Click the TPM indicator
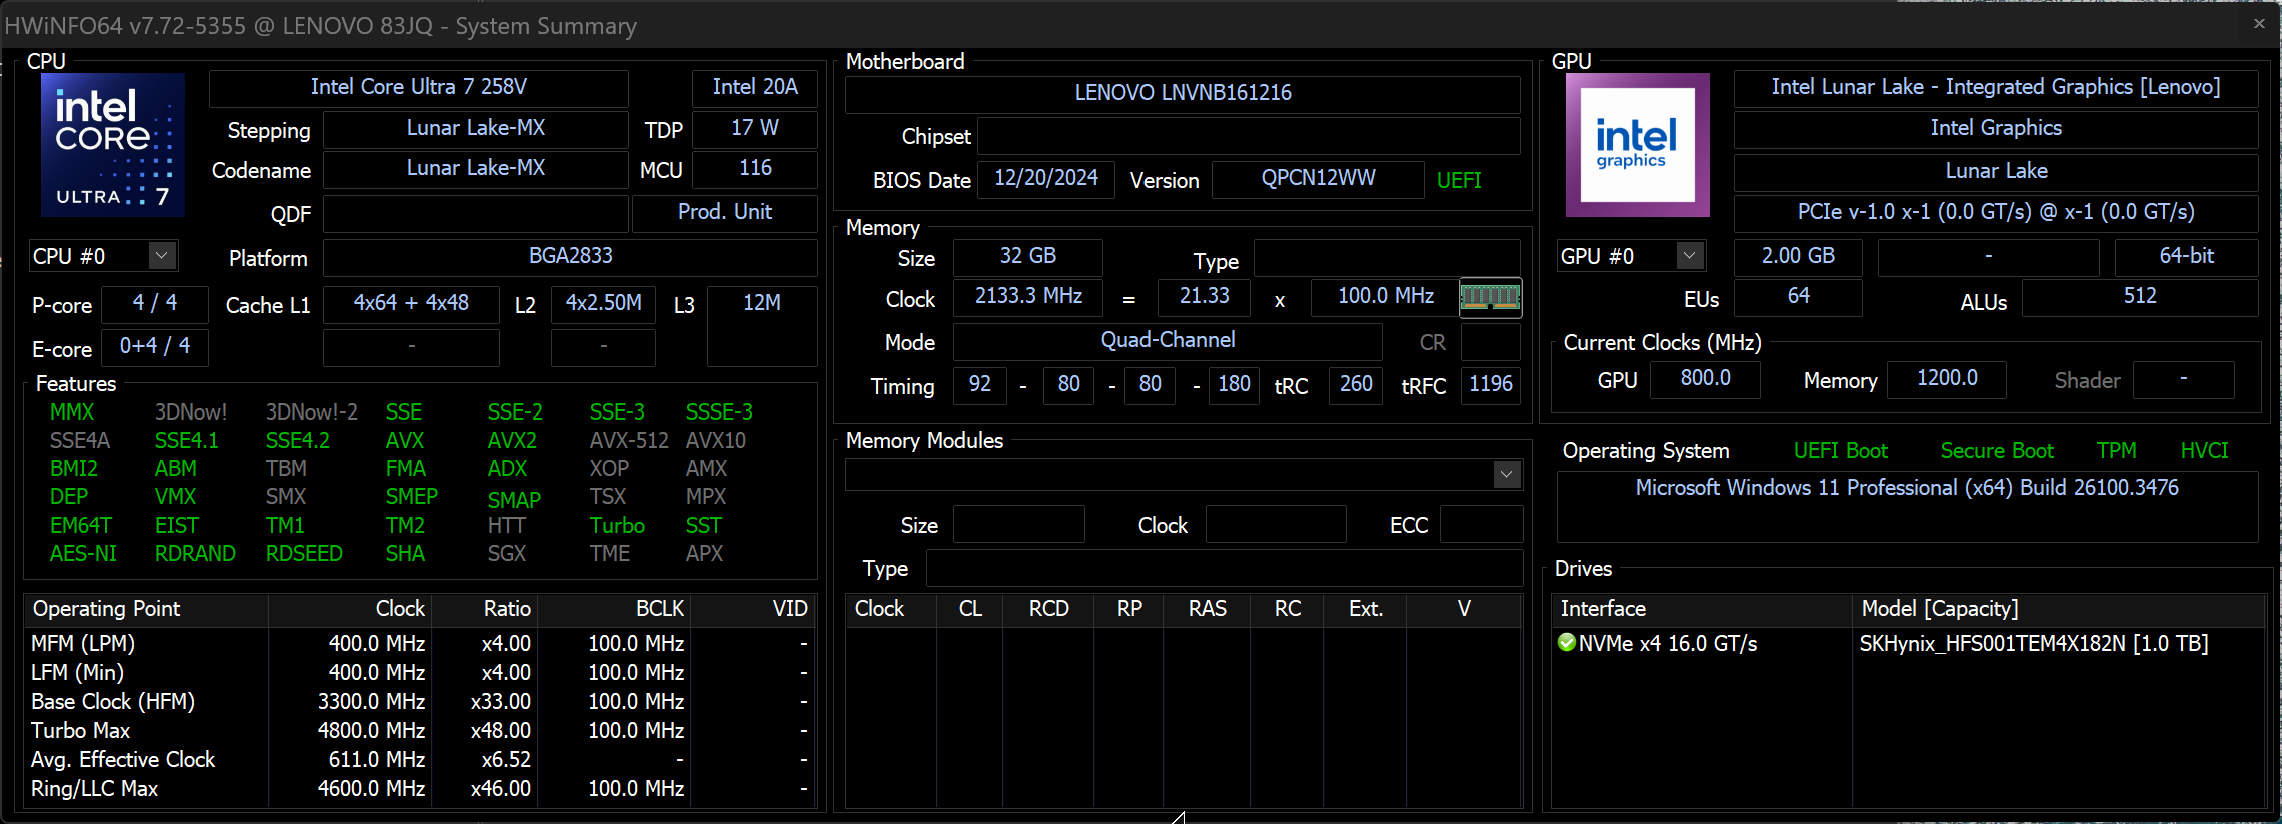Screen dimensions: 2282x824 (2117, 451)
